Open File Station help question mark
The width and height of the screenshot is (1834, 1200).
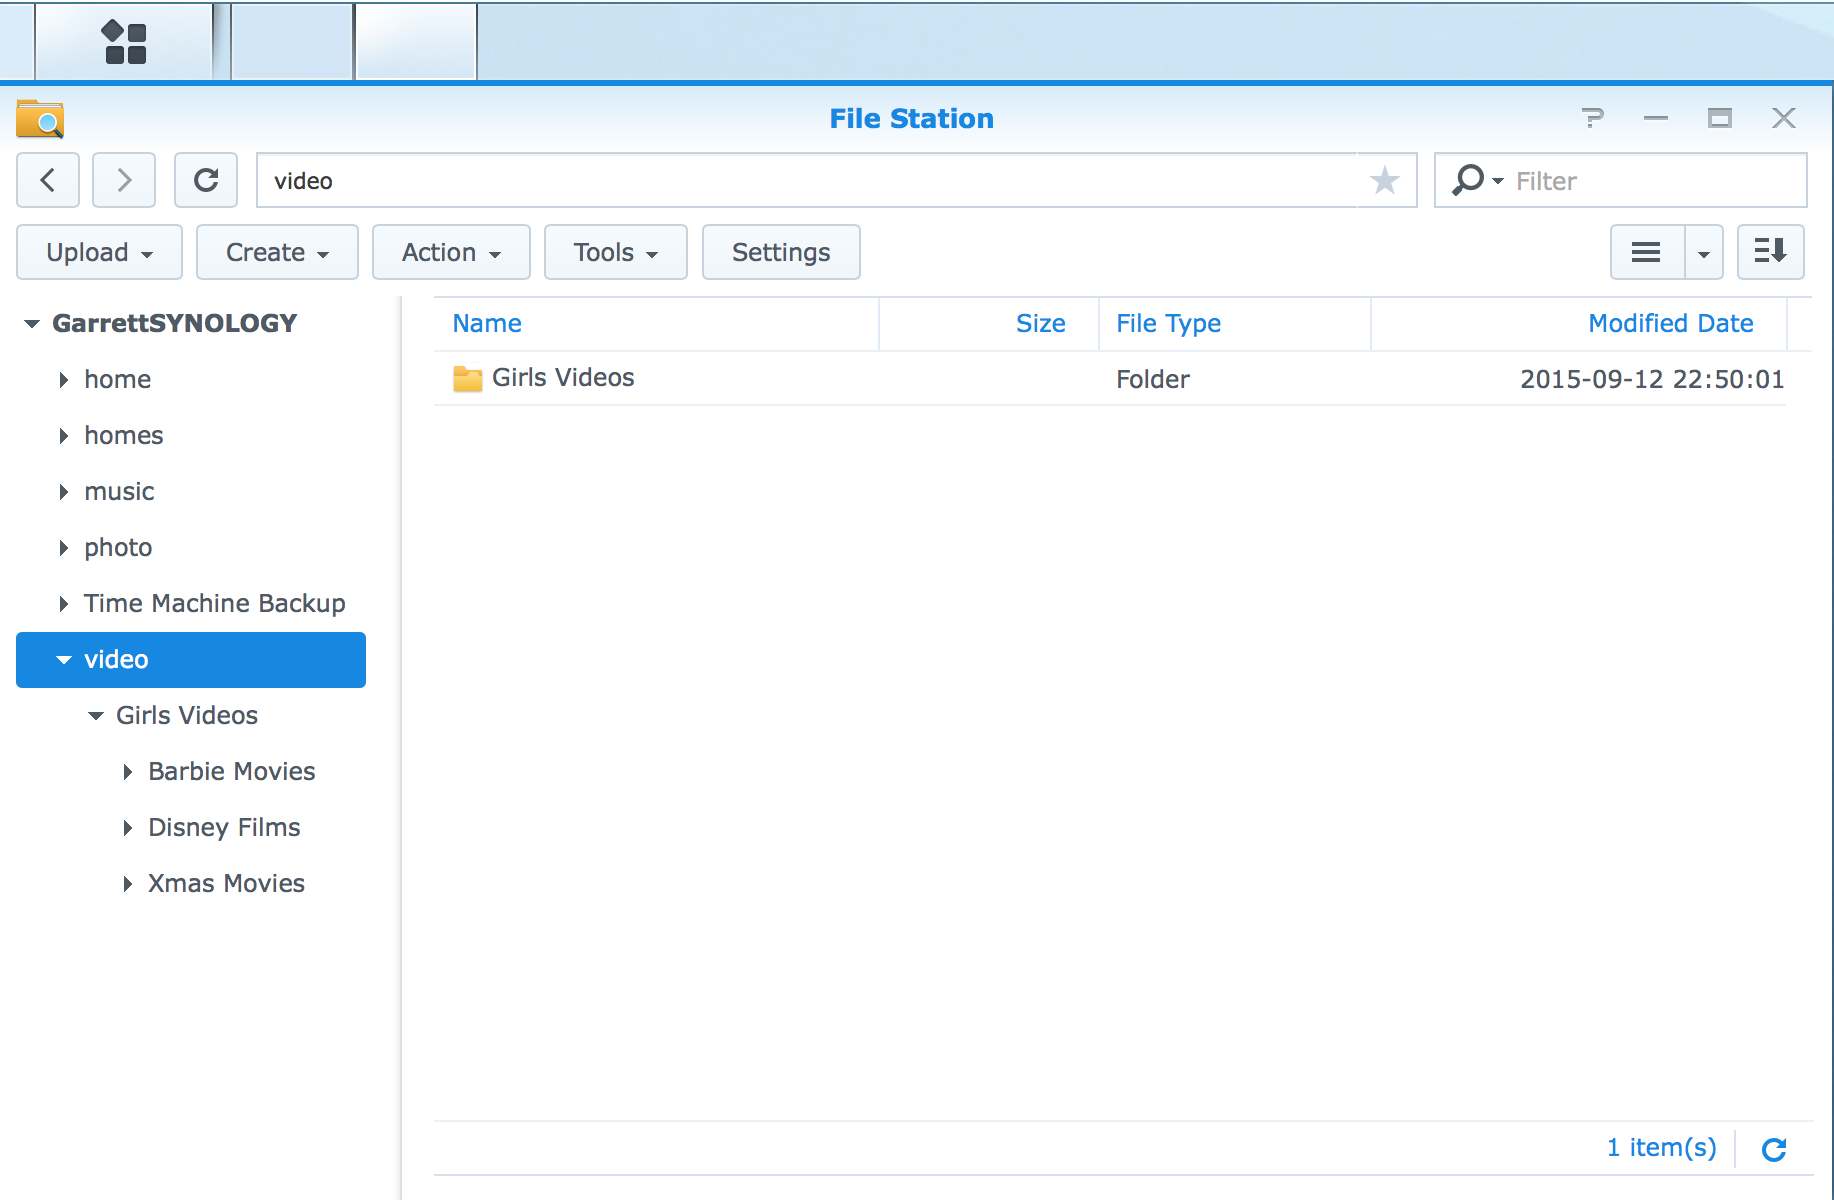[x=1593, y=118]
